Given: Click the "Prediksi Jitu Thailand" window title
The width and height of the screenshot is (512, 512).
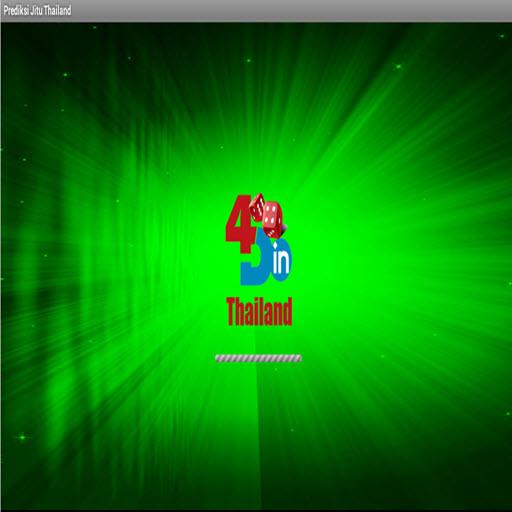Looking at the screenshot, I should pyautogui.click(x=37, y=10).
